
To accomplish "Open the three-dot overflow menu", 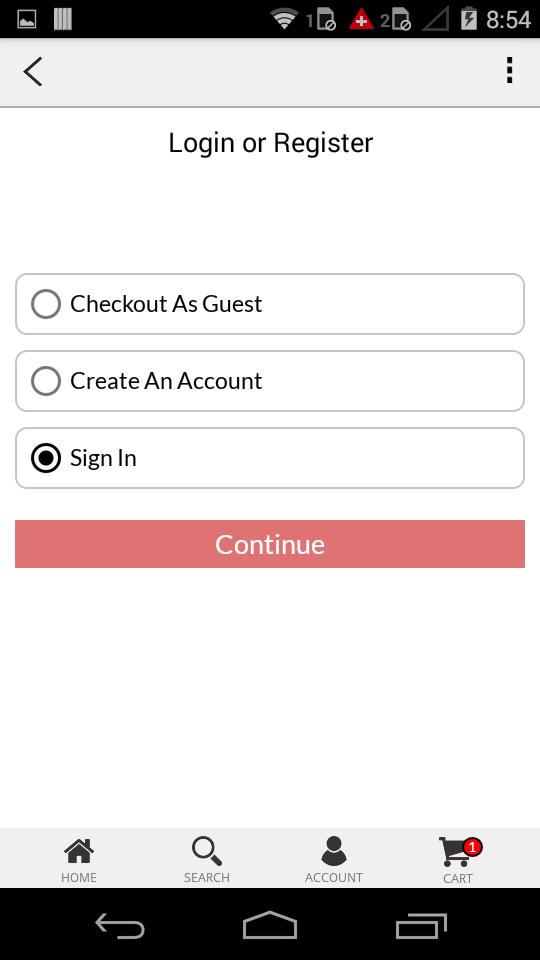I will coord(509,70).
